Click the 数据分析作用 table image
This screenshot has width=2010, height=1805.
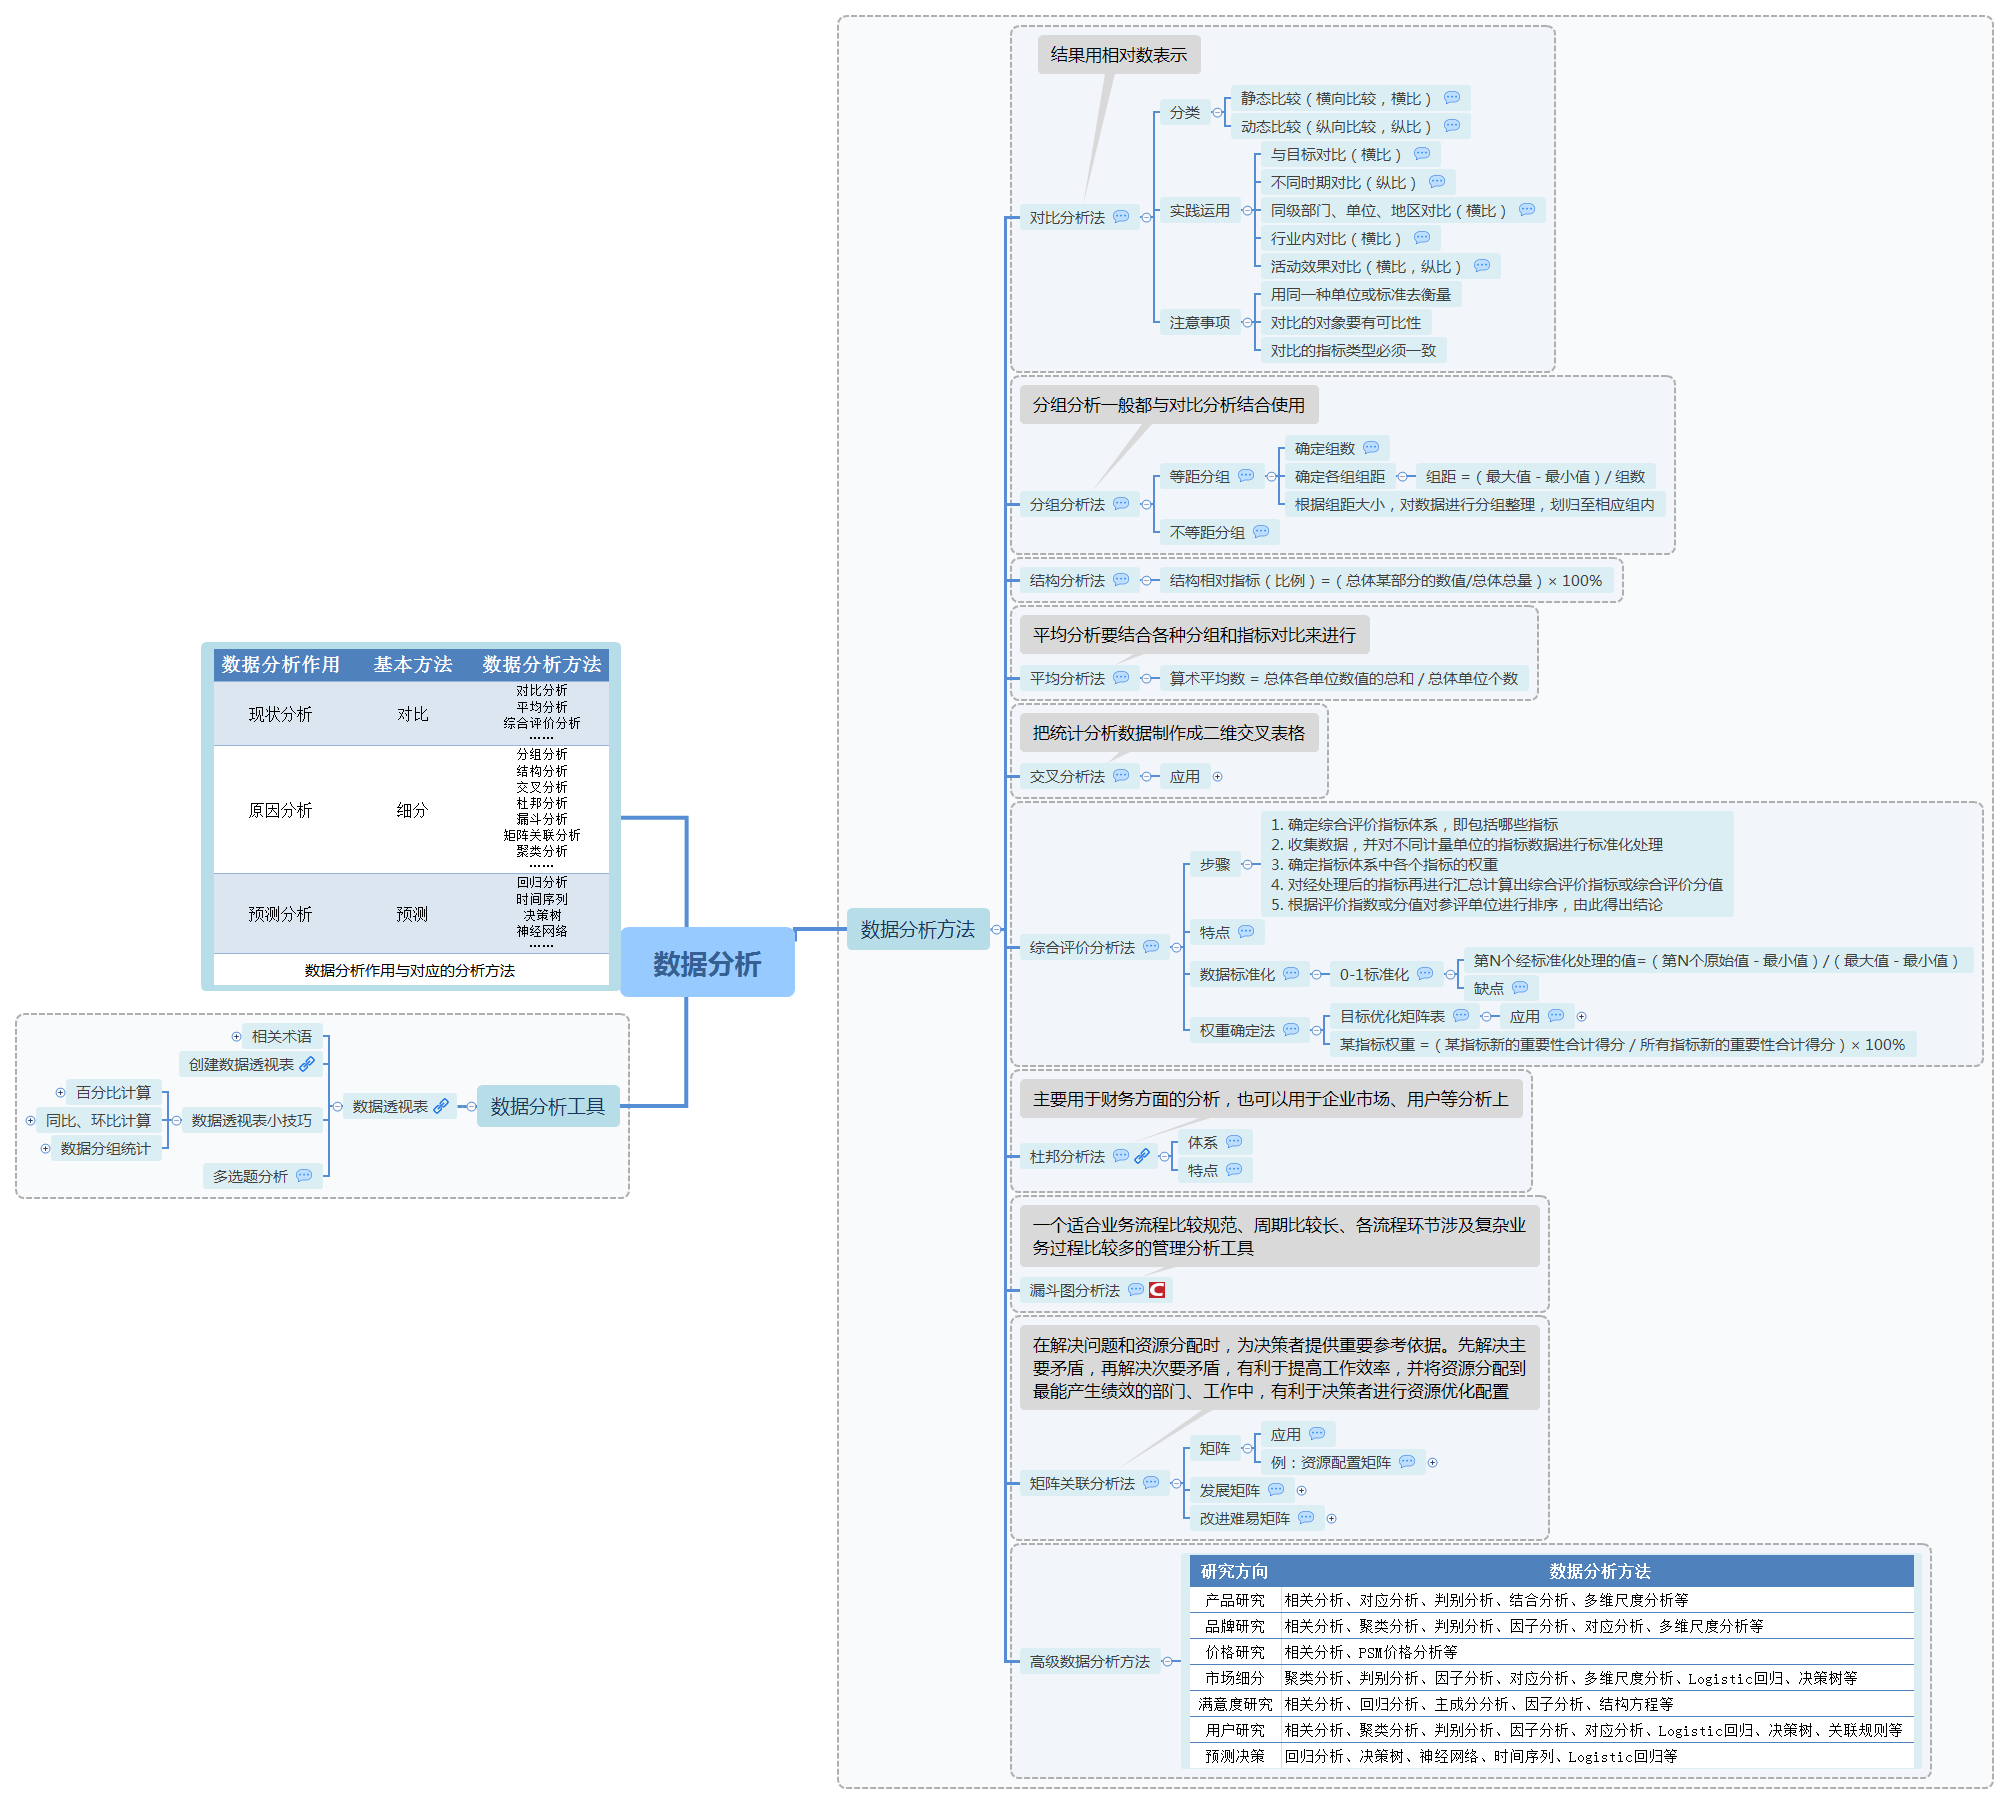pyautogui.click(x=411, y=816)
